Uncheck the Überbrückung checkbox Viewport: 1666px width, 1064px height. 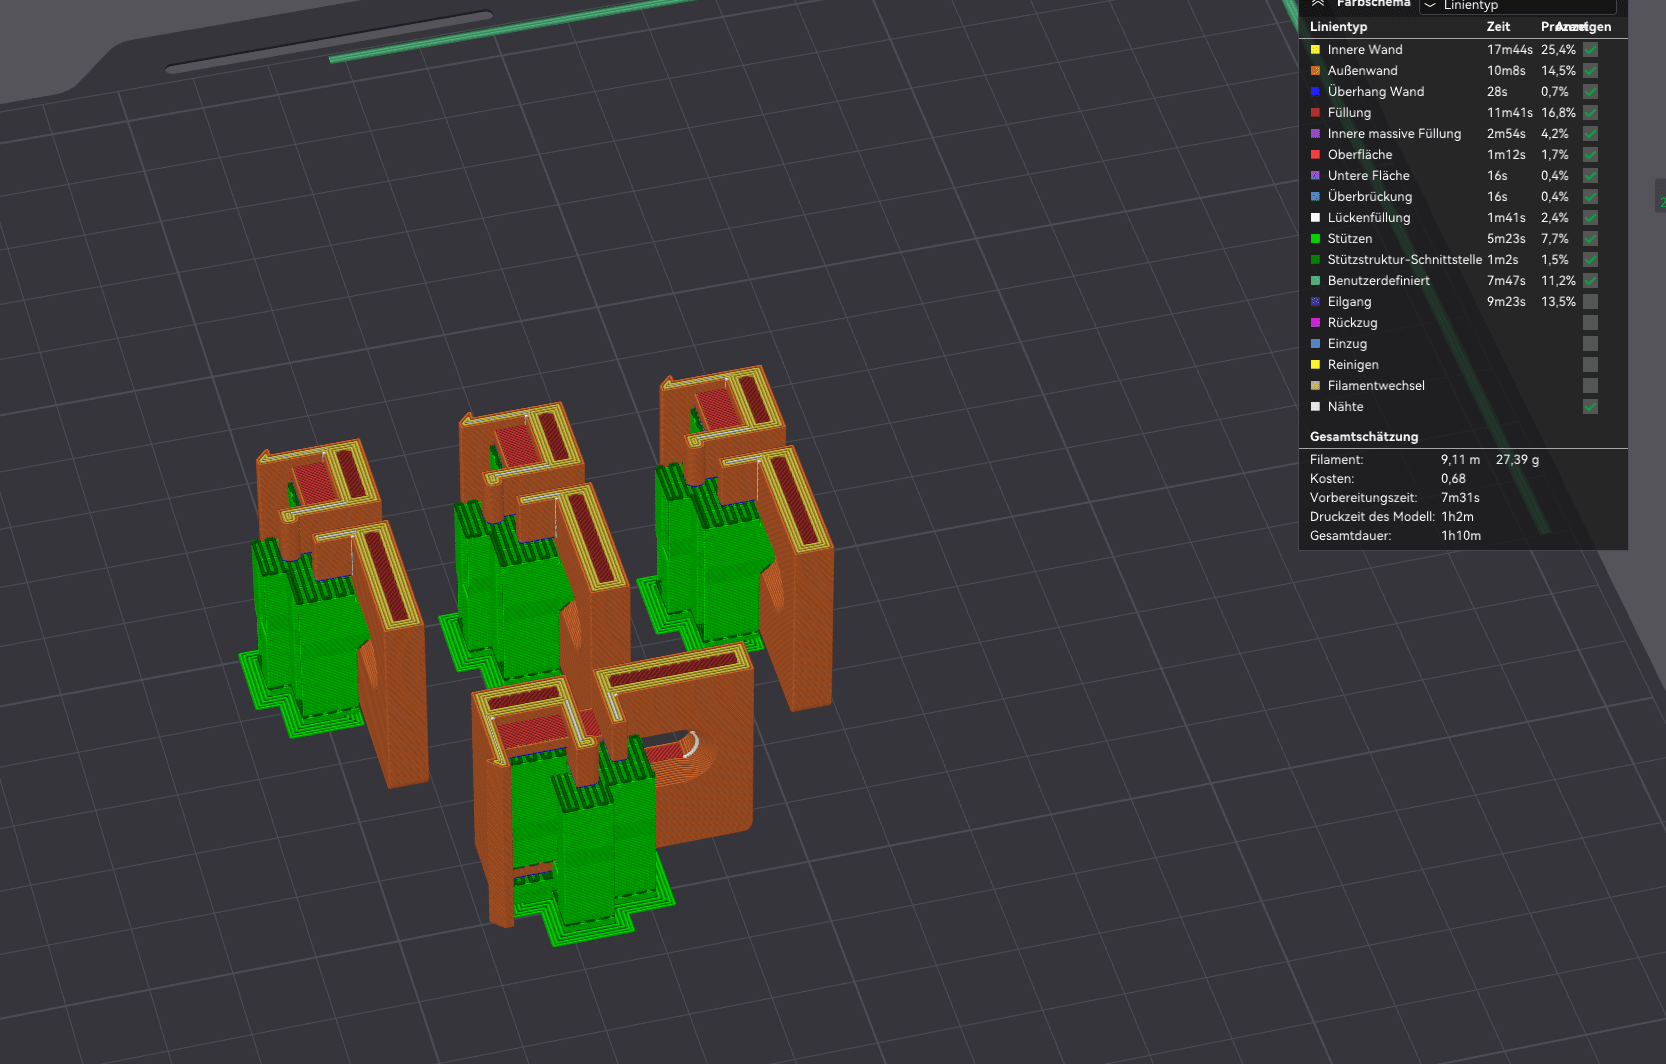[1590, 196]
